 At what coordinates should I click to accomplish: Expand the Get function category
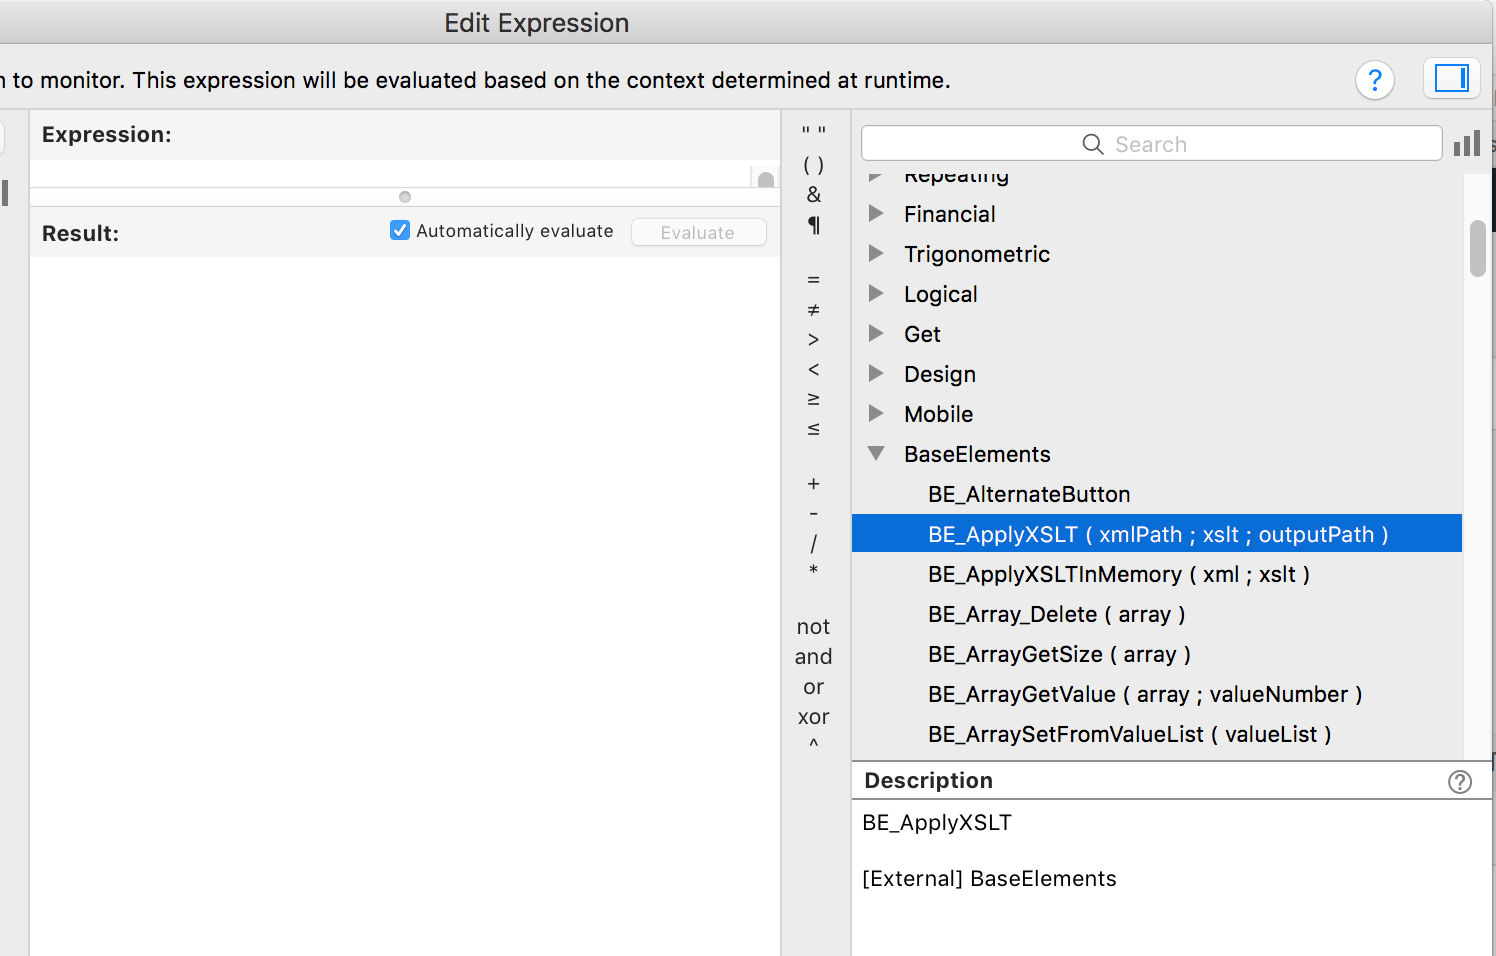tap(877, 333)
